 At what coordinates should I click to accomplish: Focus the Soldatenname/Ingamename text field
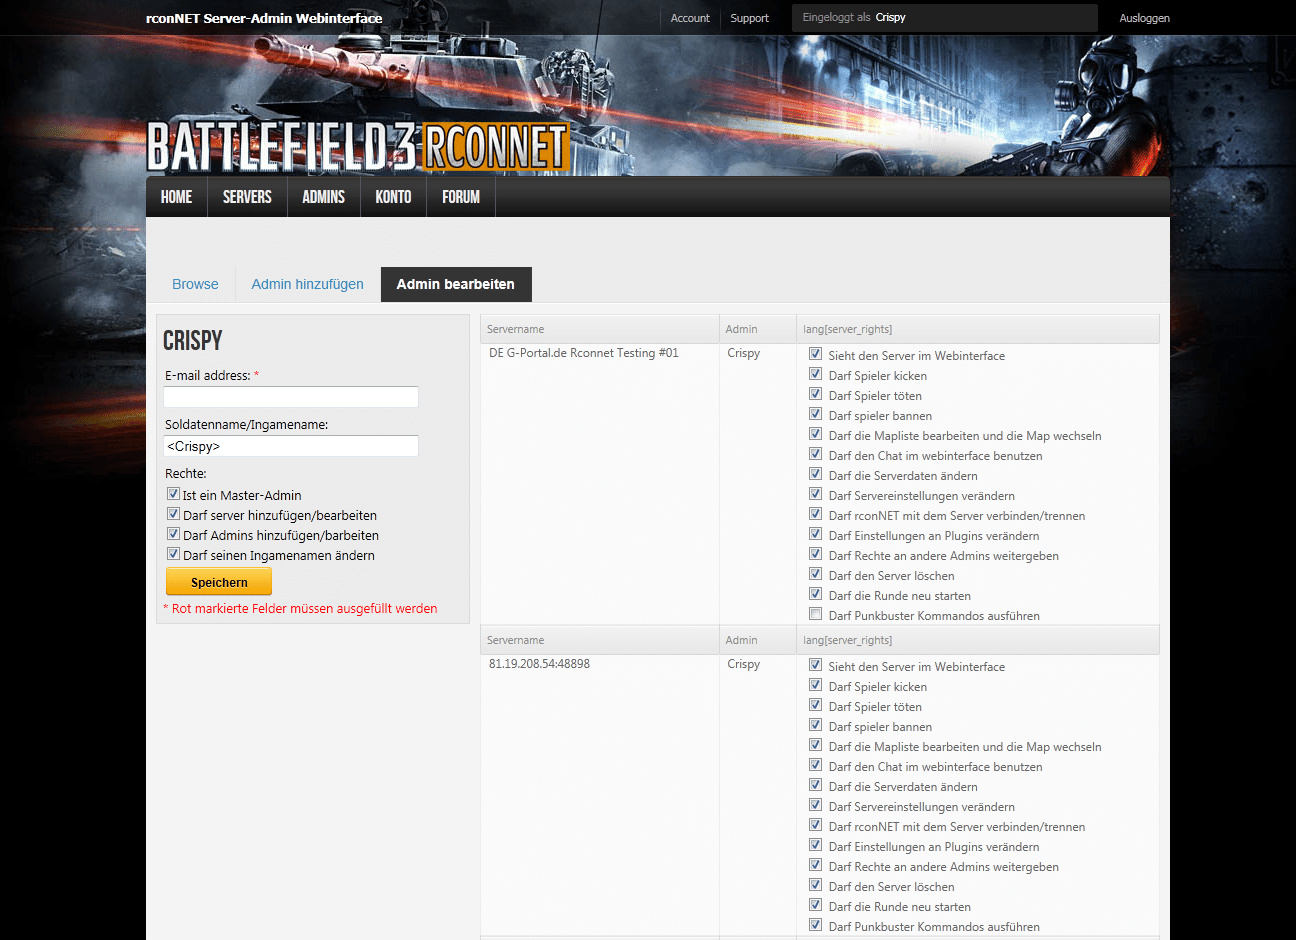click(x=291, y=446)
